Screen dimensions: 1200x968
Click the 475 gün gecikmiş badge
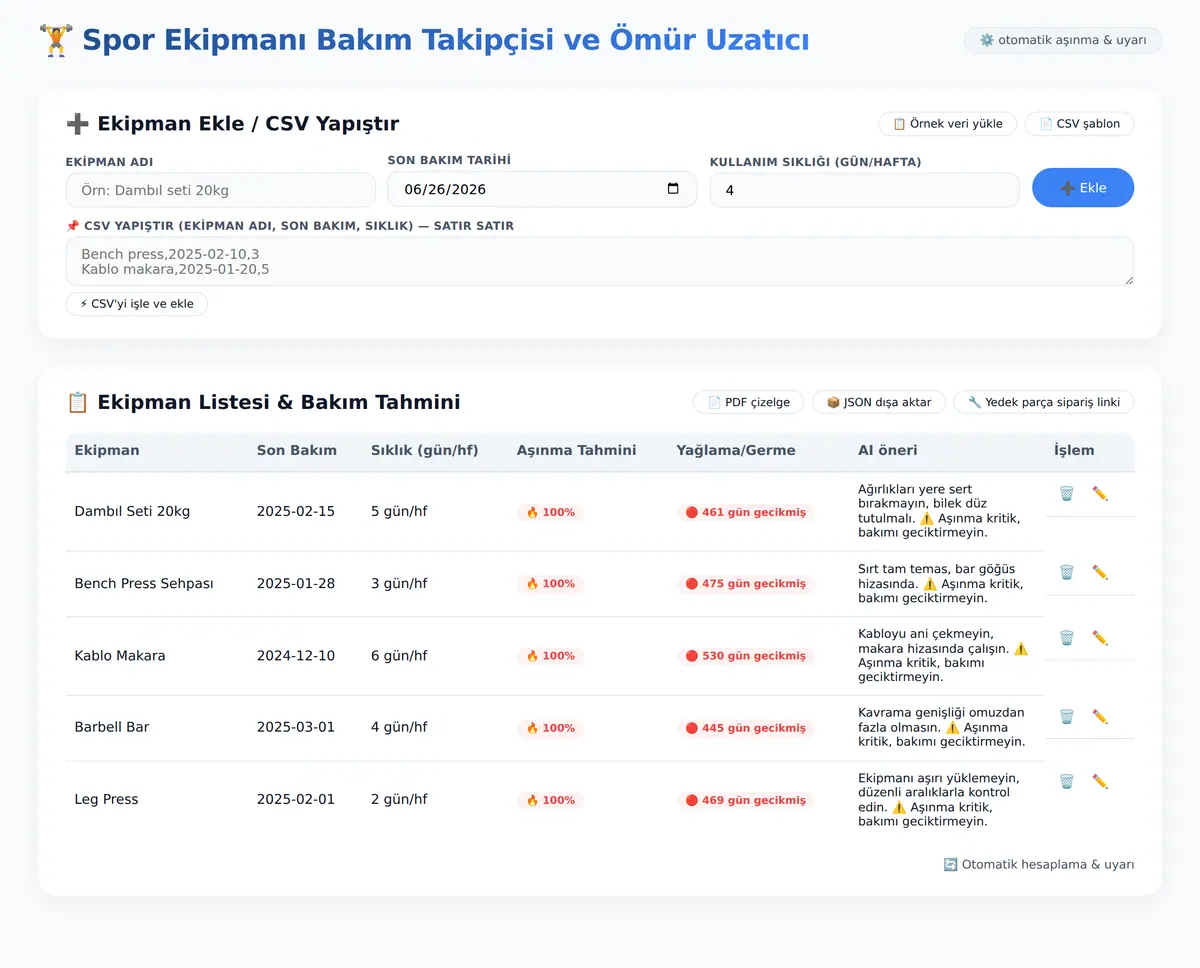coord(746,584)
